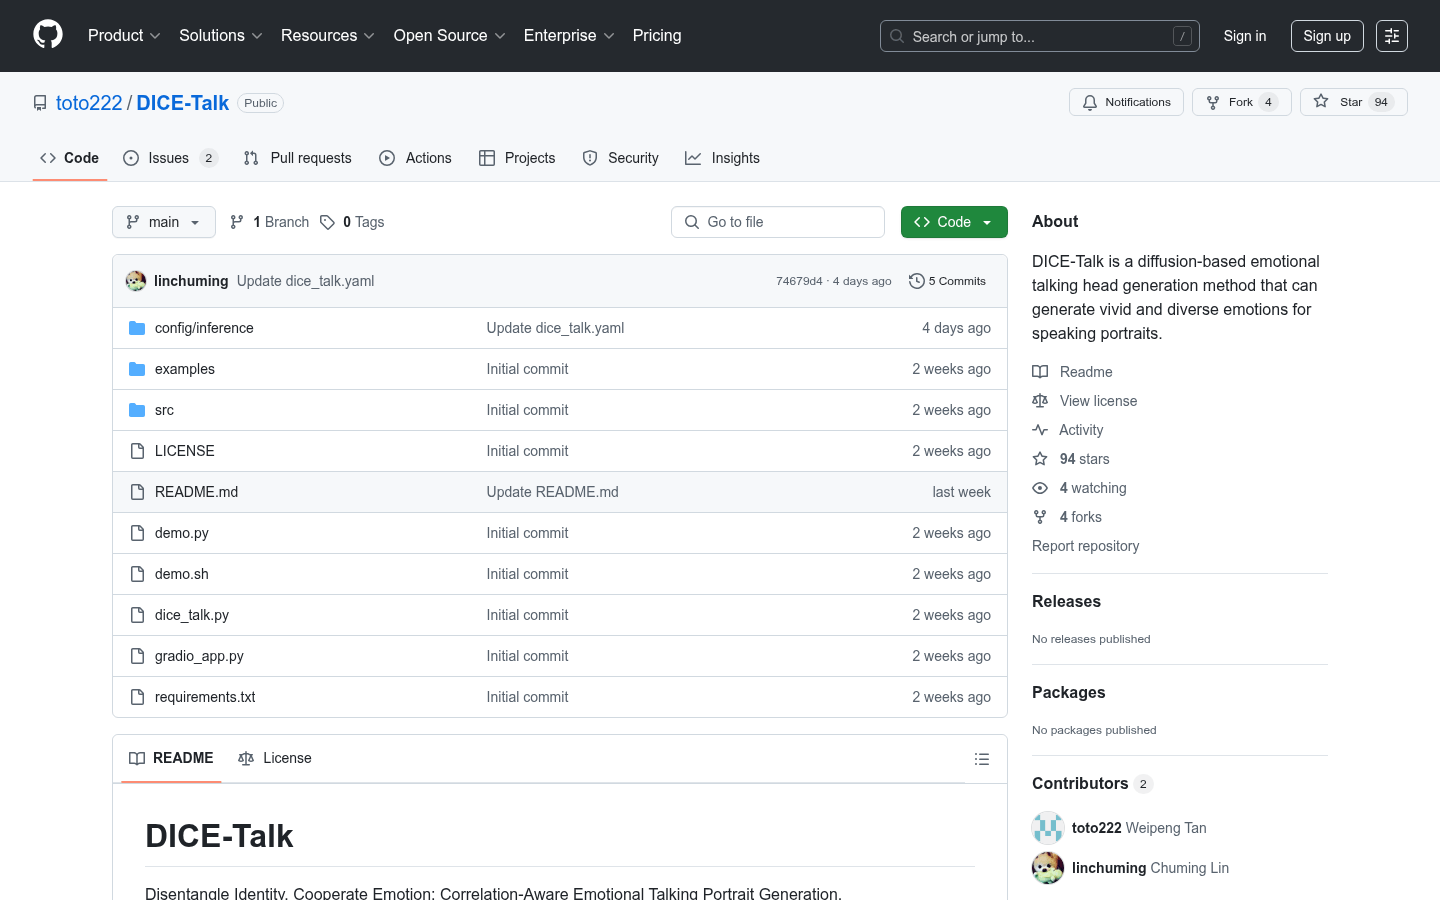Screen dimensions: 1440x900
Task: Click the toto222 contributor avatar
Action: point(1048,828)
